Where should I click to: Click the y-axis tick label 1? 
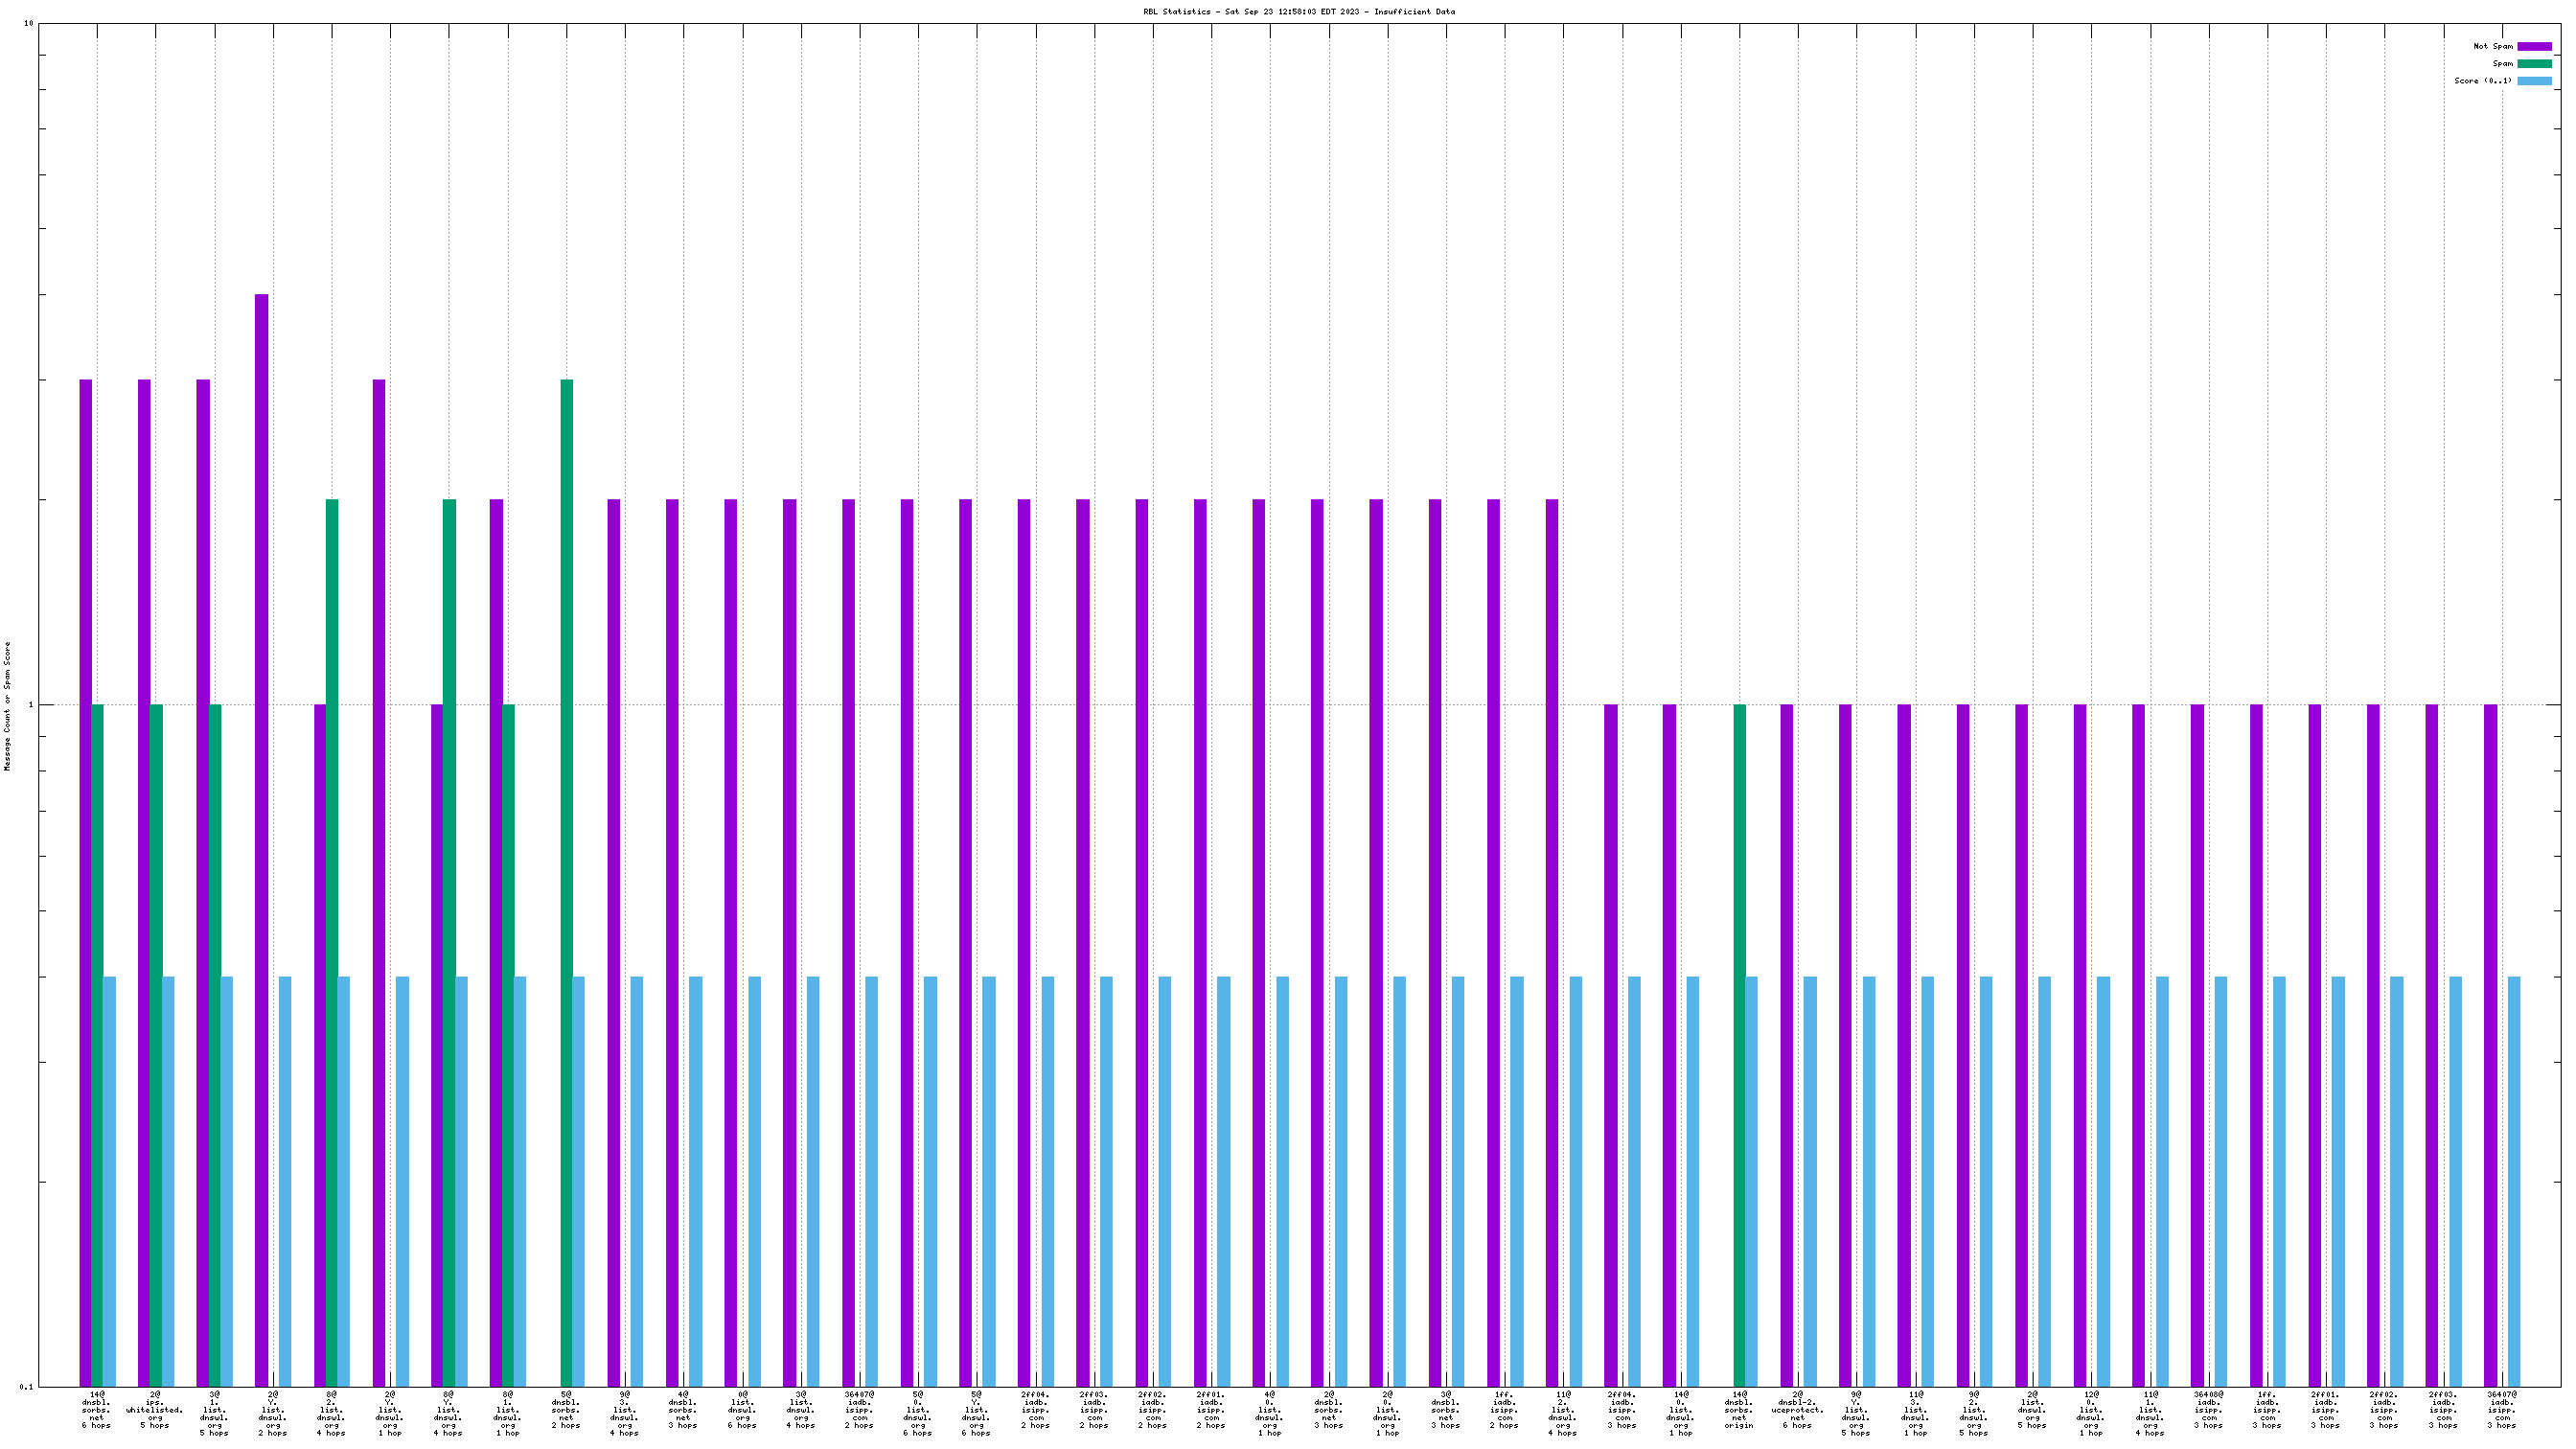30,705
